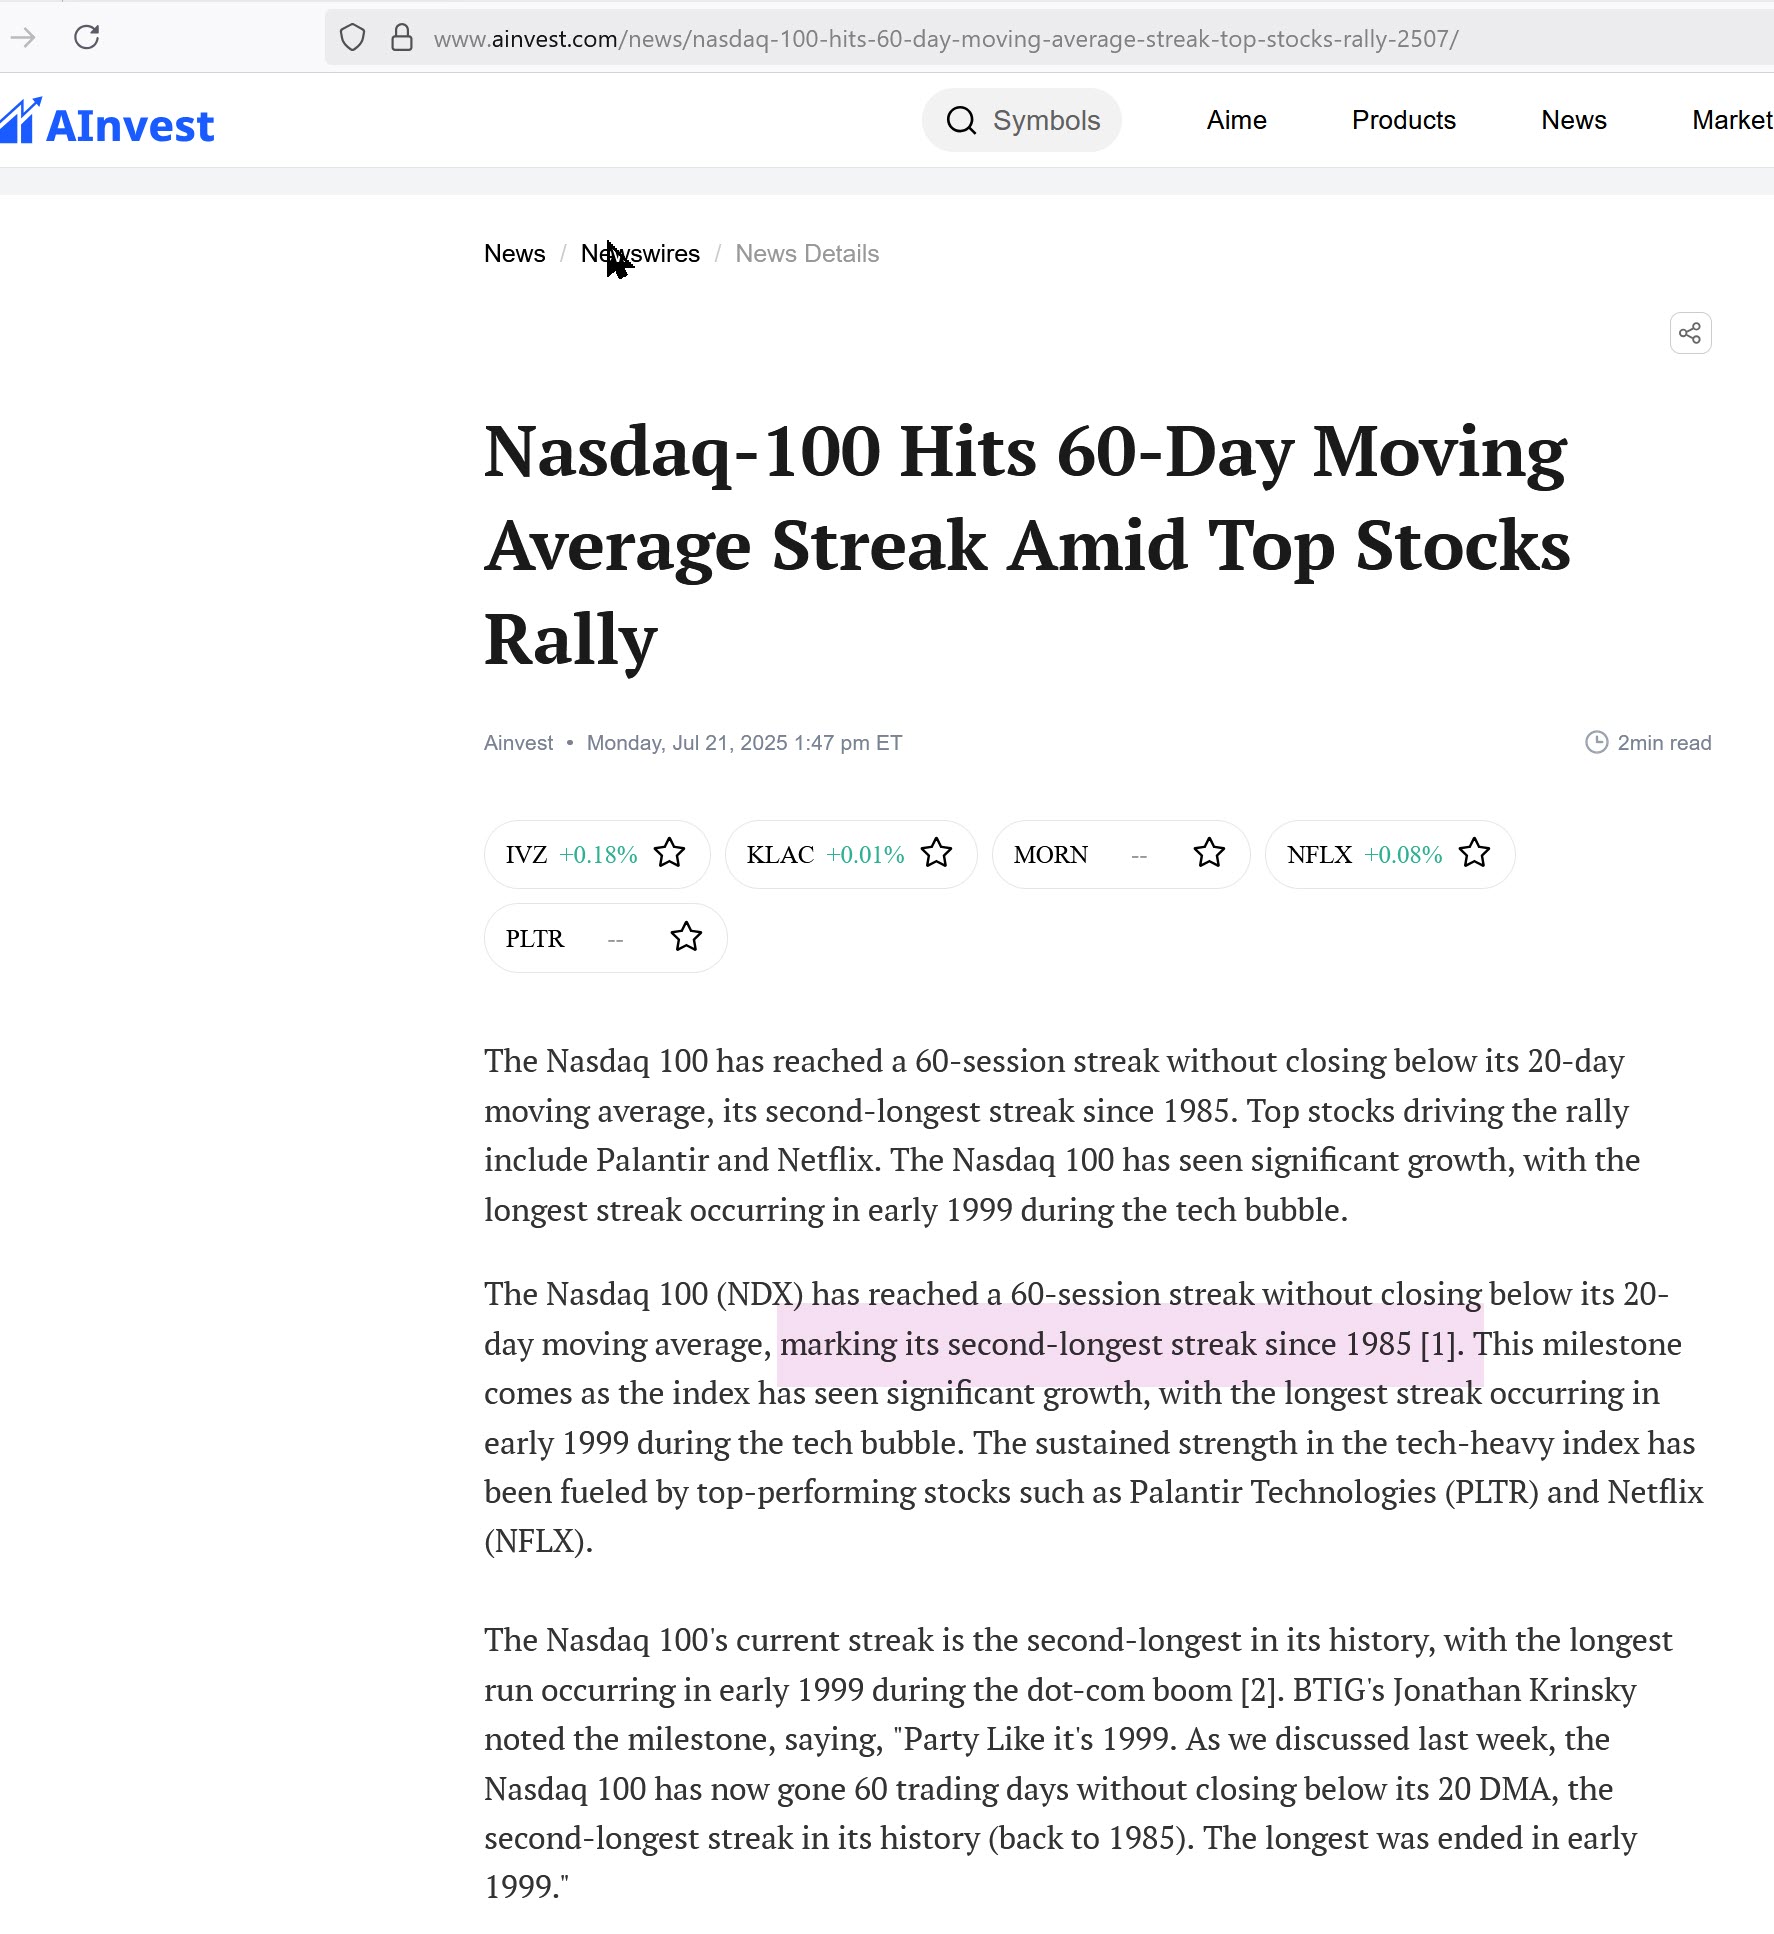The width and height of the screenshot is (1774, 1934).
Task: Star the MORN ticker to watchlist
Action: coord(1209,853)
